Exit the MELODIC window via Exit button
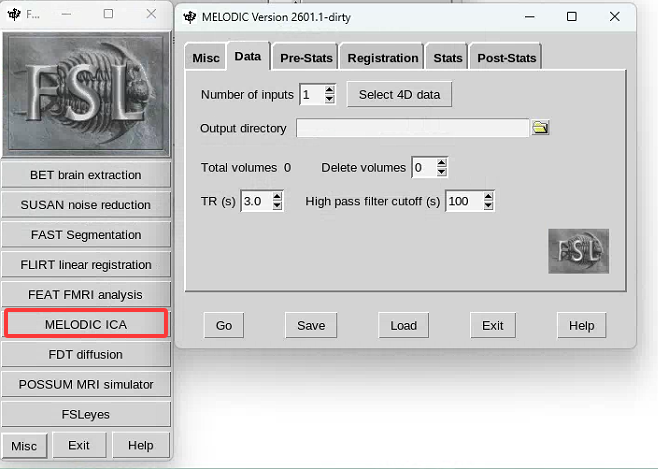The image size is (658, 469). tap(493, 325)
